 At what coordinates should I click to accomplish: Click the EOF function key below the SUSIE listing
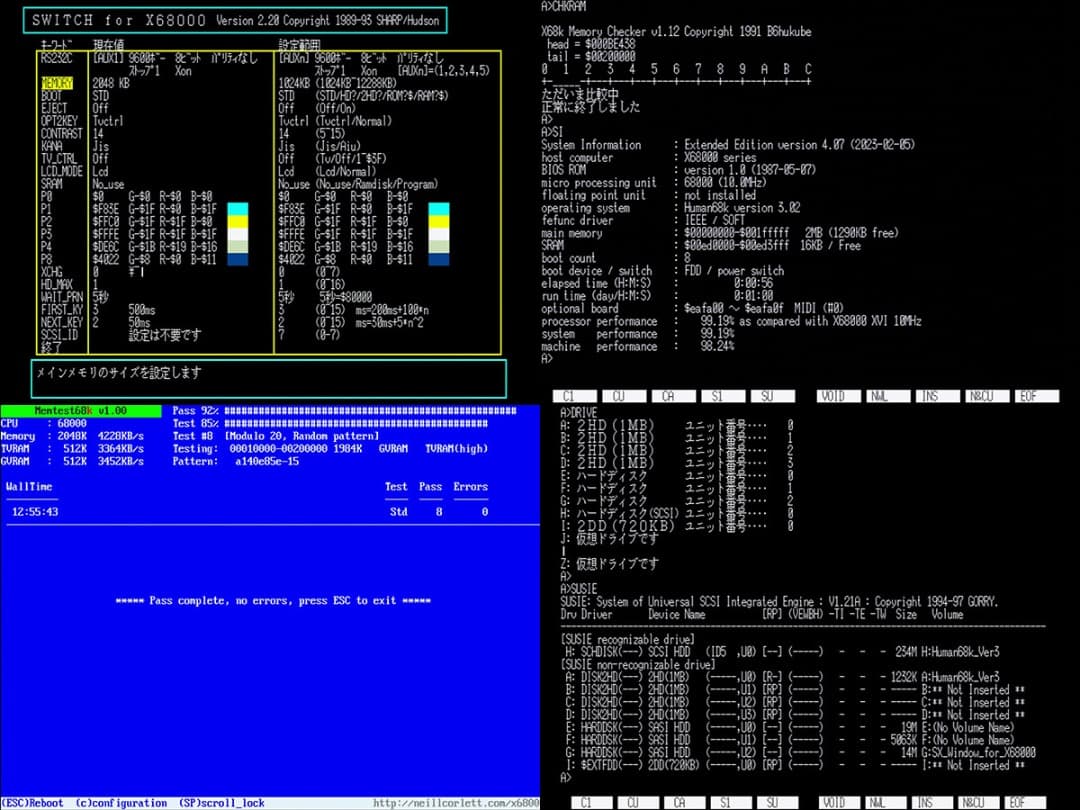[x=1026, y=803]
